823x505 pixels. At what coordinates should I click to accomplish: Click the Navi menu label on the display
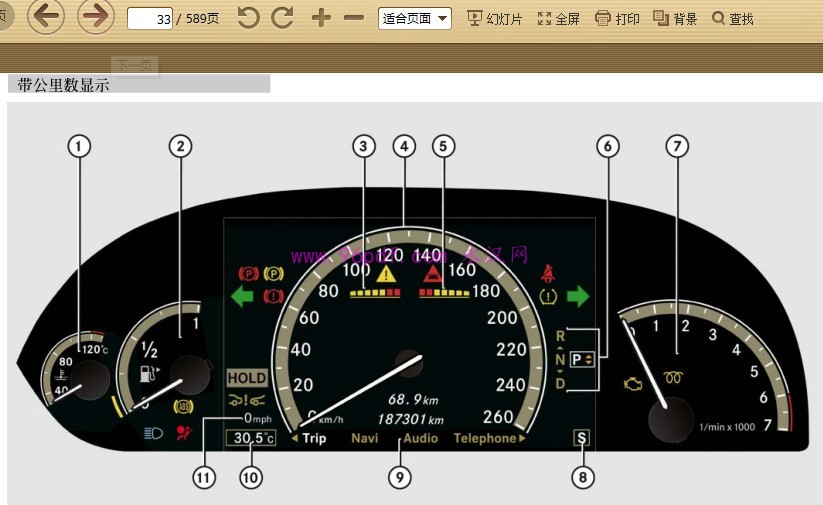tap(365, 438)
